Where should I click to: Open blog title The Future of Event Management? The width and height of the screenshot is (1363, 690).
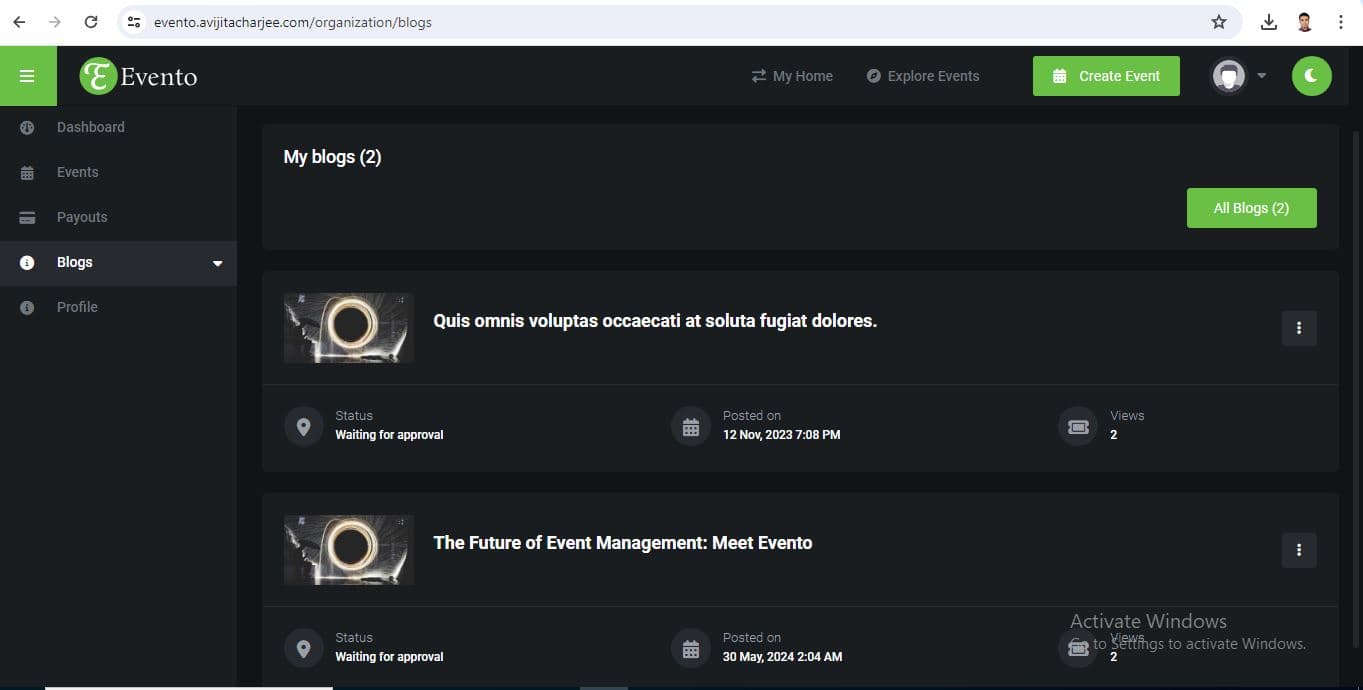coord(623,543)
